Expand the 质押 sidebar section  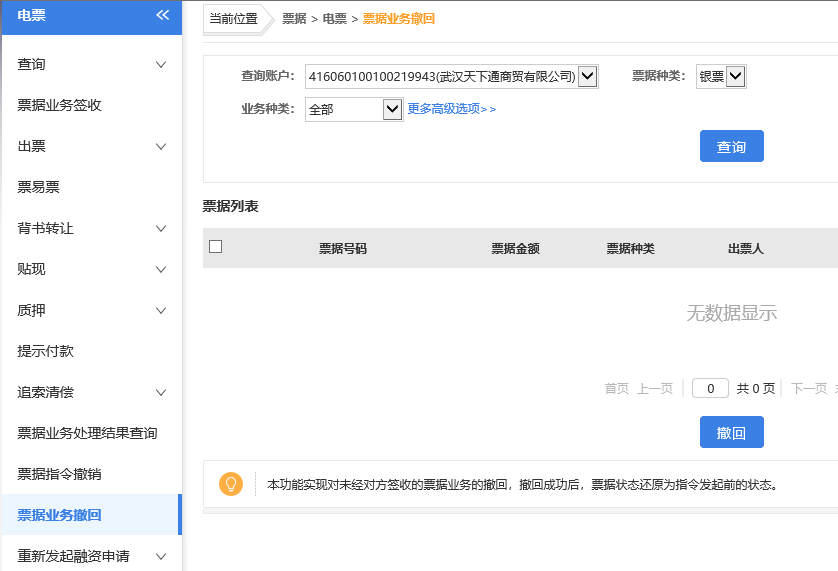(91, 310)
